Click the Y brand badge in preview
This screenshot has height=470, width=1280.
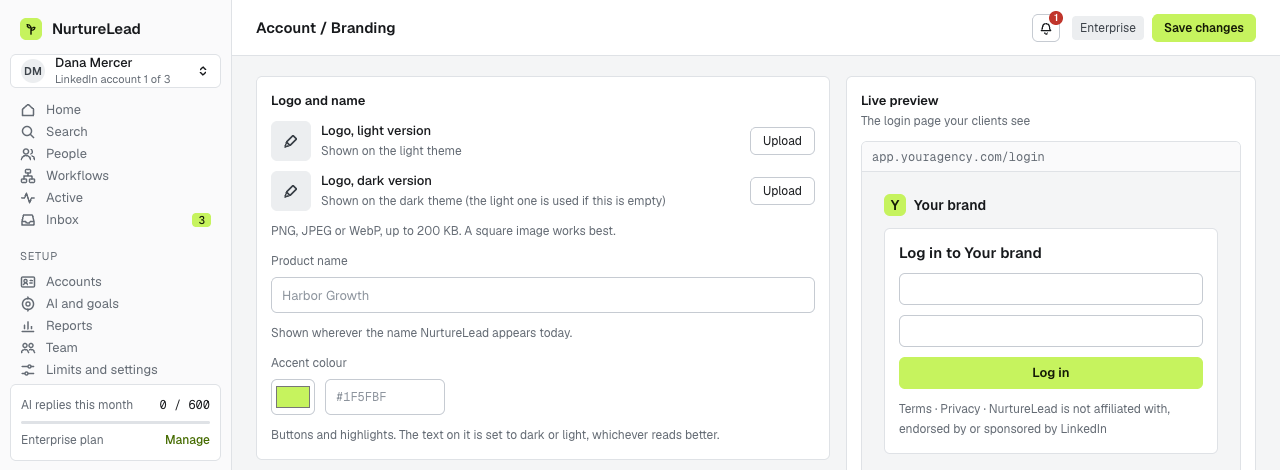click(895, 205)
